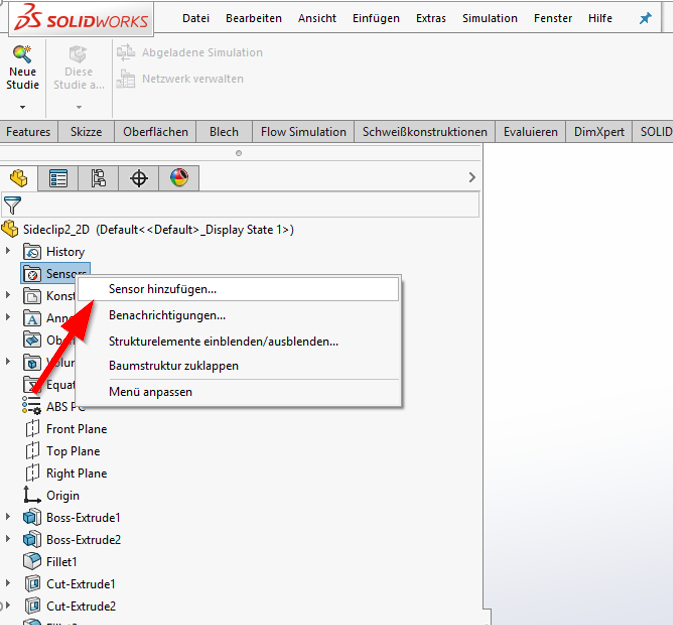Select the Front Plane tree item

click(76, 429)
